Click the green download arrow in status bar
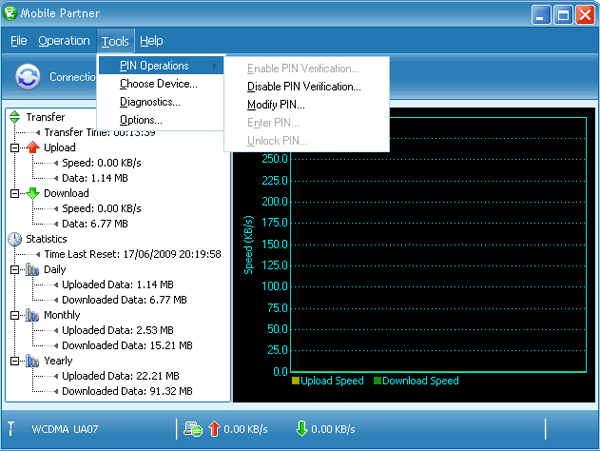 (x=302, y=429)
